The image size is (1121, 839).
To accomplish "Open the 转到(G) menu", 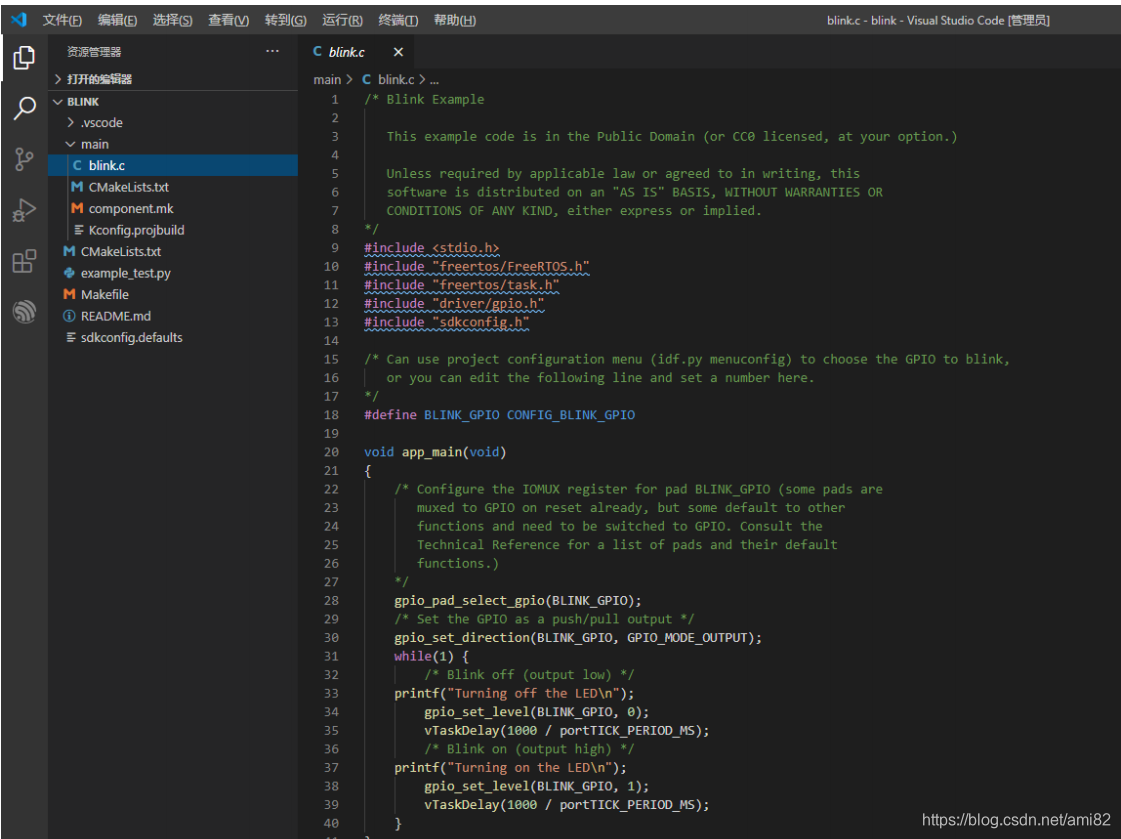I will 285,20.
